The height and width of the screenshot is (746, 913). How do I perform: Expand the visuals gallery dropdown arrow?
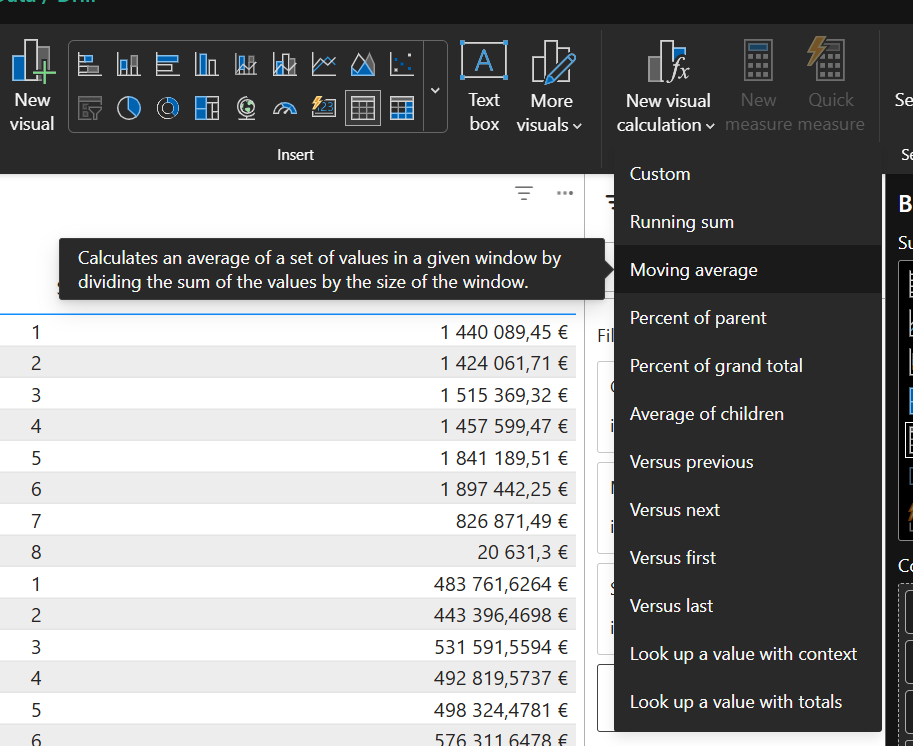435,90
